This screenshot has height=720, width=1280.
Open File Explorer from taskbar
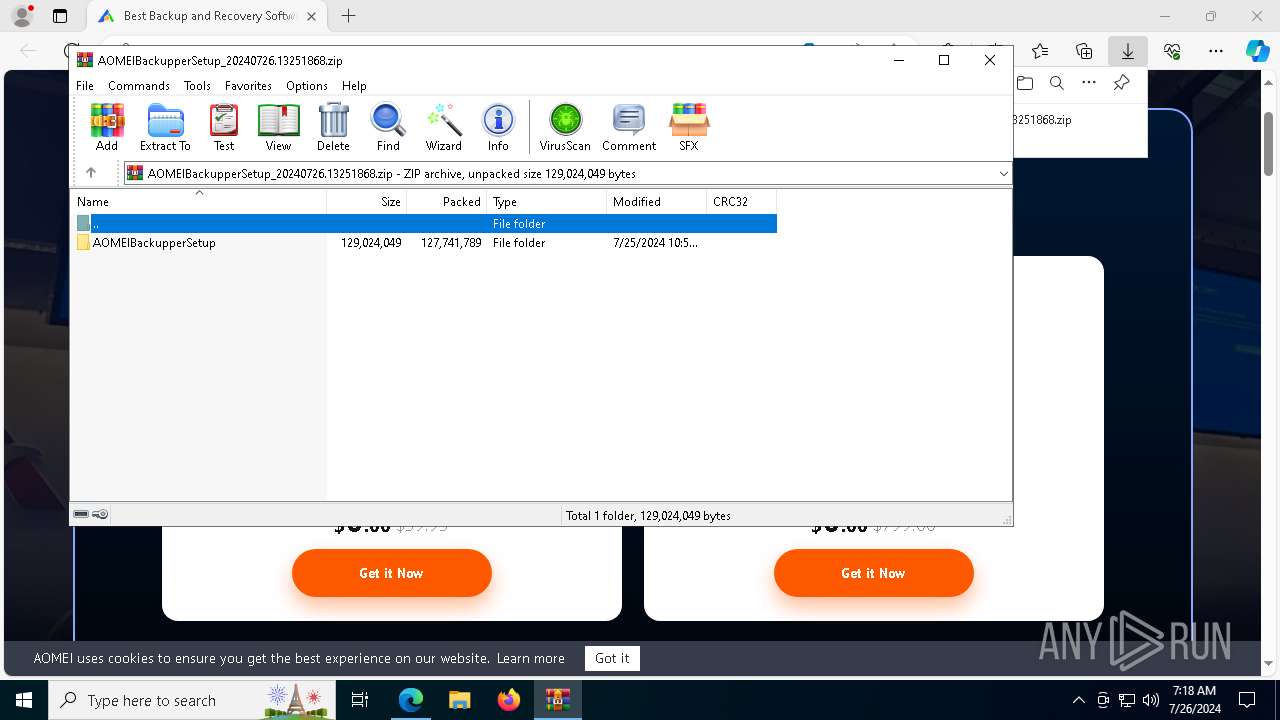(x=459, y=700)
